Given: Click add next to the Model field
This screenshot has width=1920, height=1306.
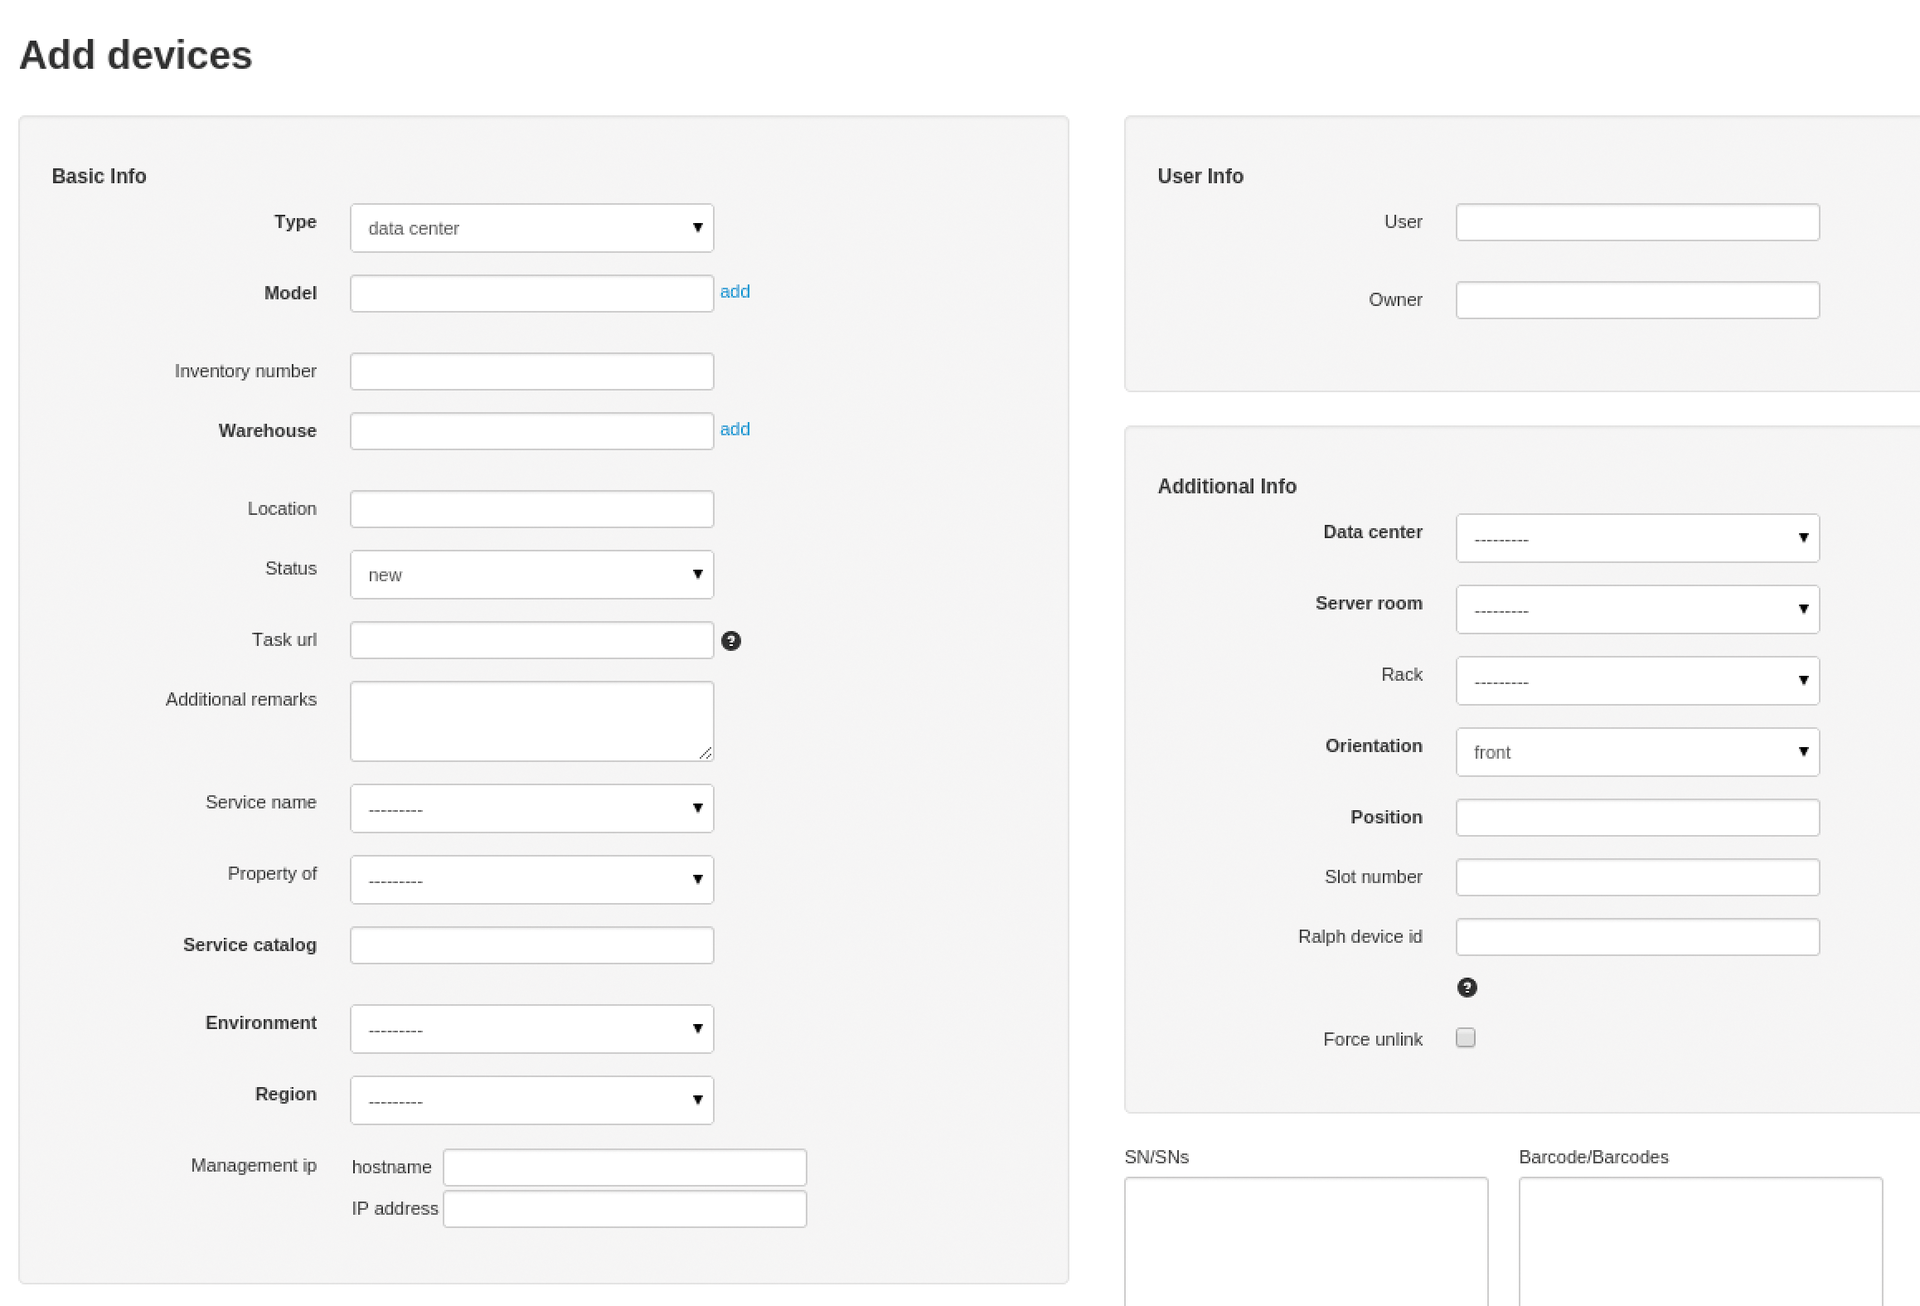Looking at the screenshot, I should click(x=735, y=291).
